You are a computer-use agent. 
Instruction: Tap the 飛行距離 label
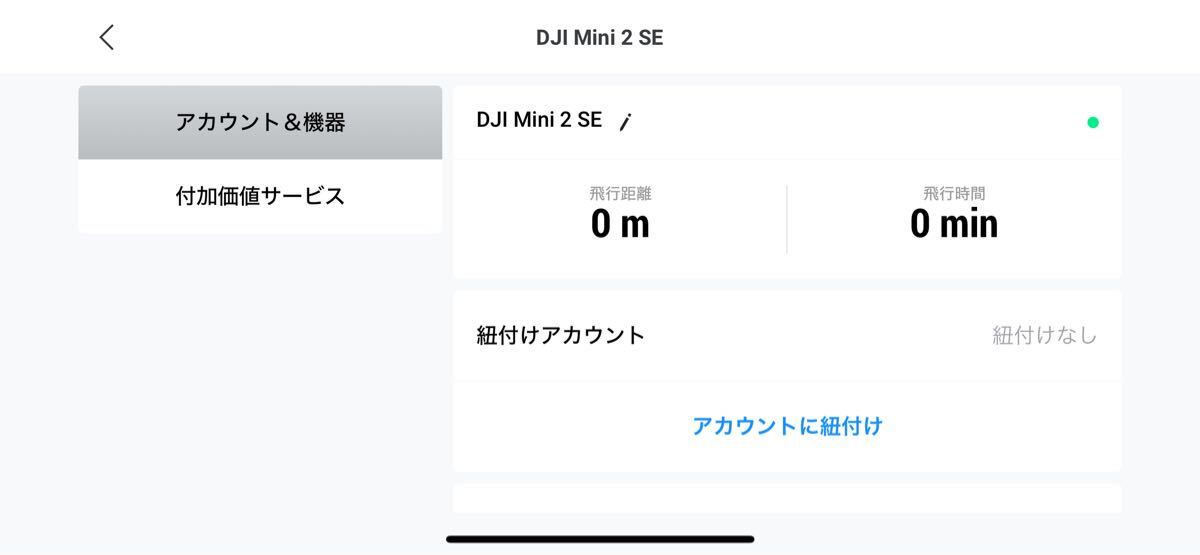coord(620,194)
